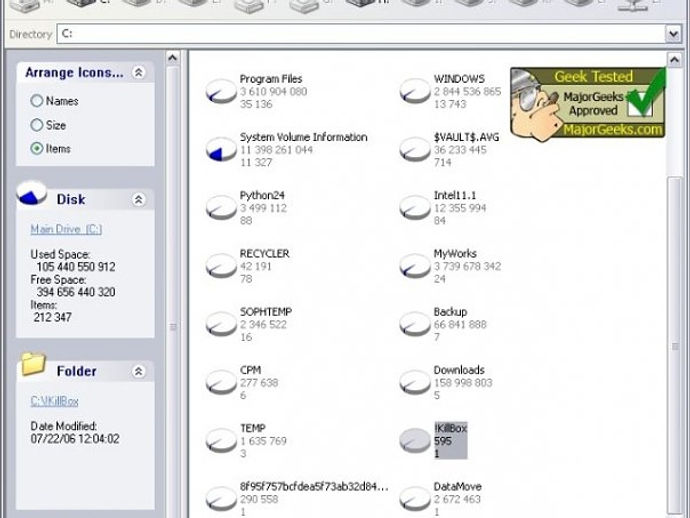Click the Program Files pie chart icon
Image resolution: width=690 pixels, height=518 pixels.
point(221,91)
